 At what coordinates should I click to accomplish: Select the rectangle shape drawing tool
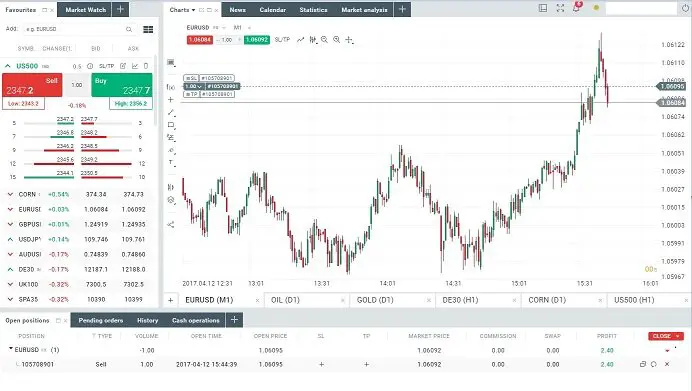tap(171, 125)
